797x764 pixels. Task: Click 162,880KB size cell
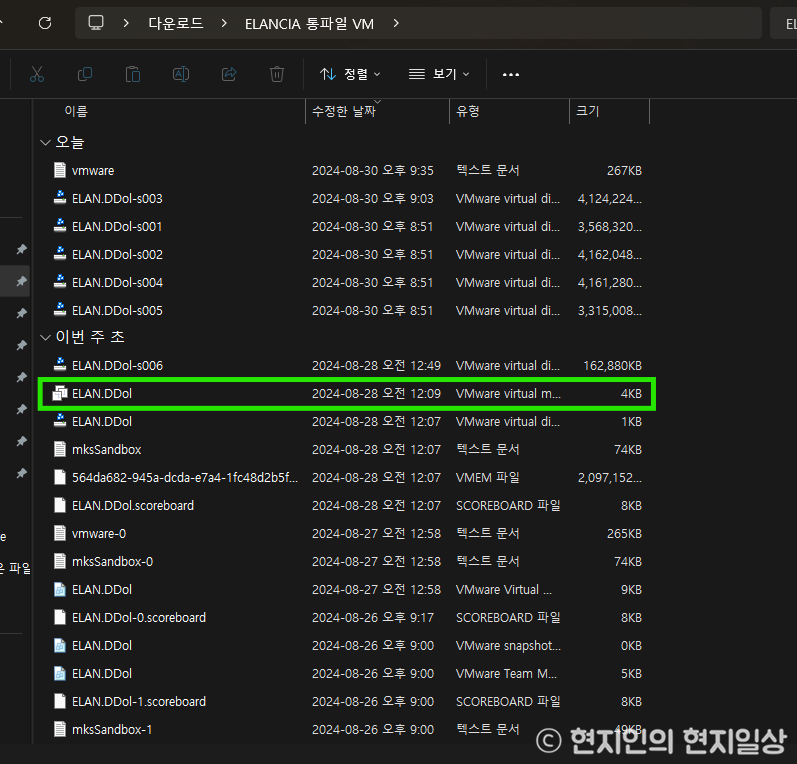612,365
